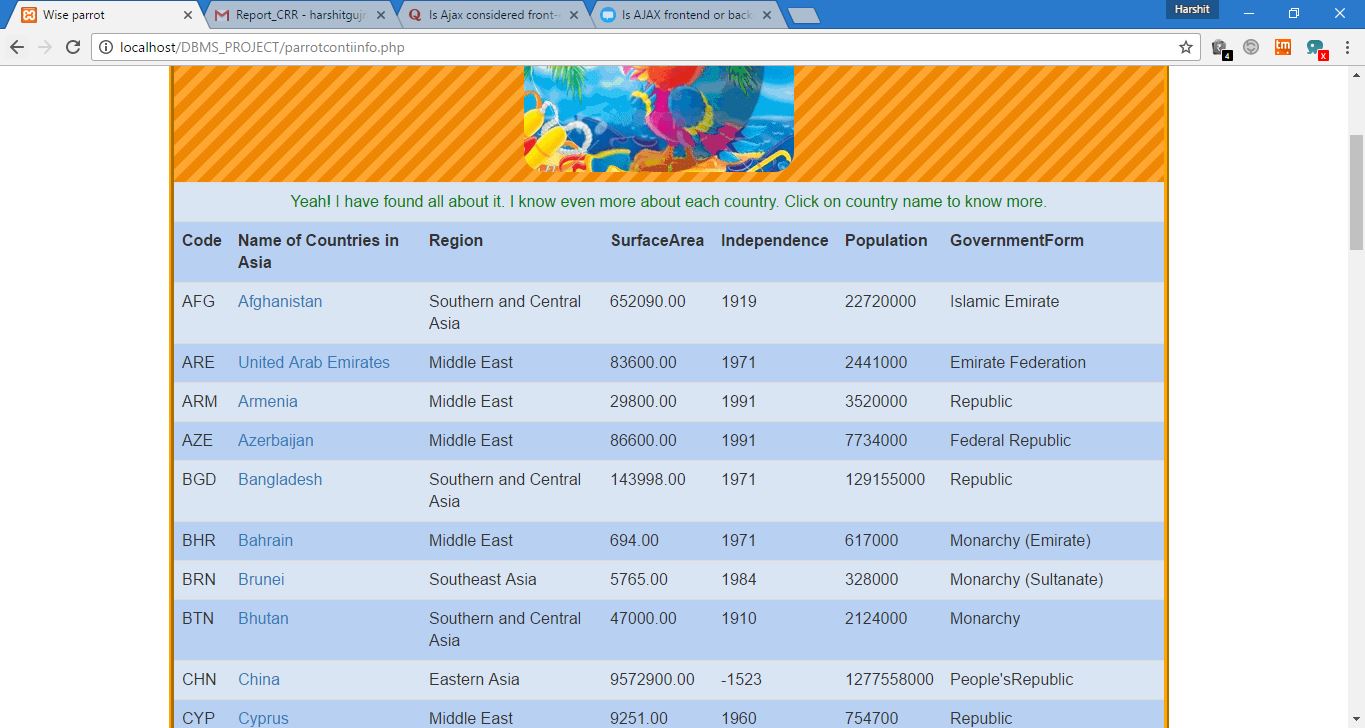
Task: Open United Arab Emirates link
Action: click(x=314, y=362)
